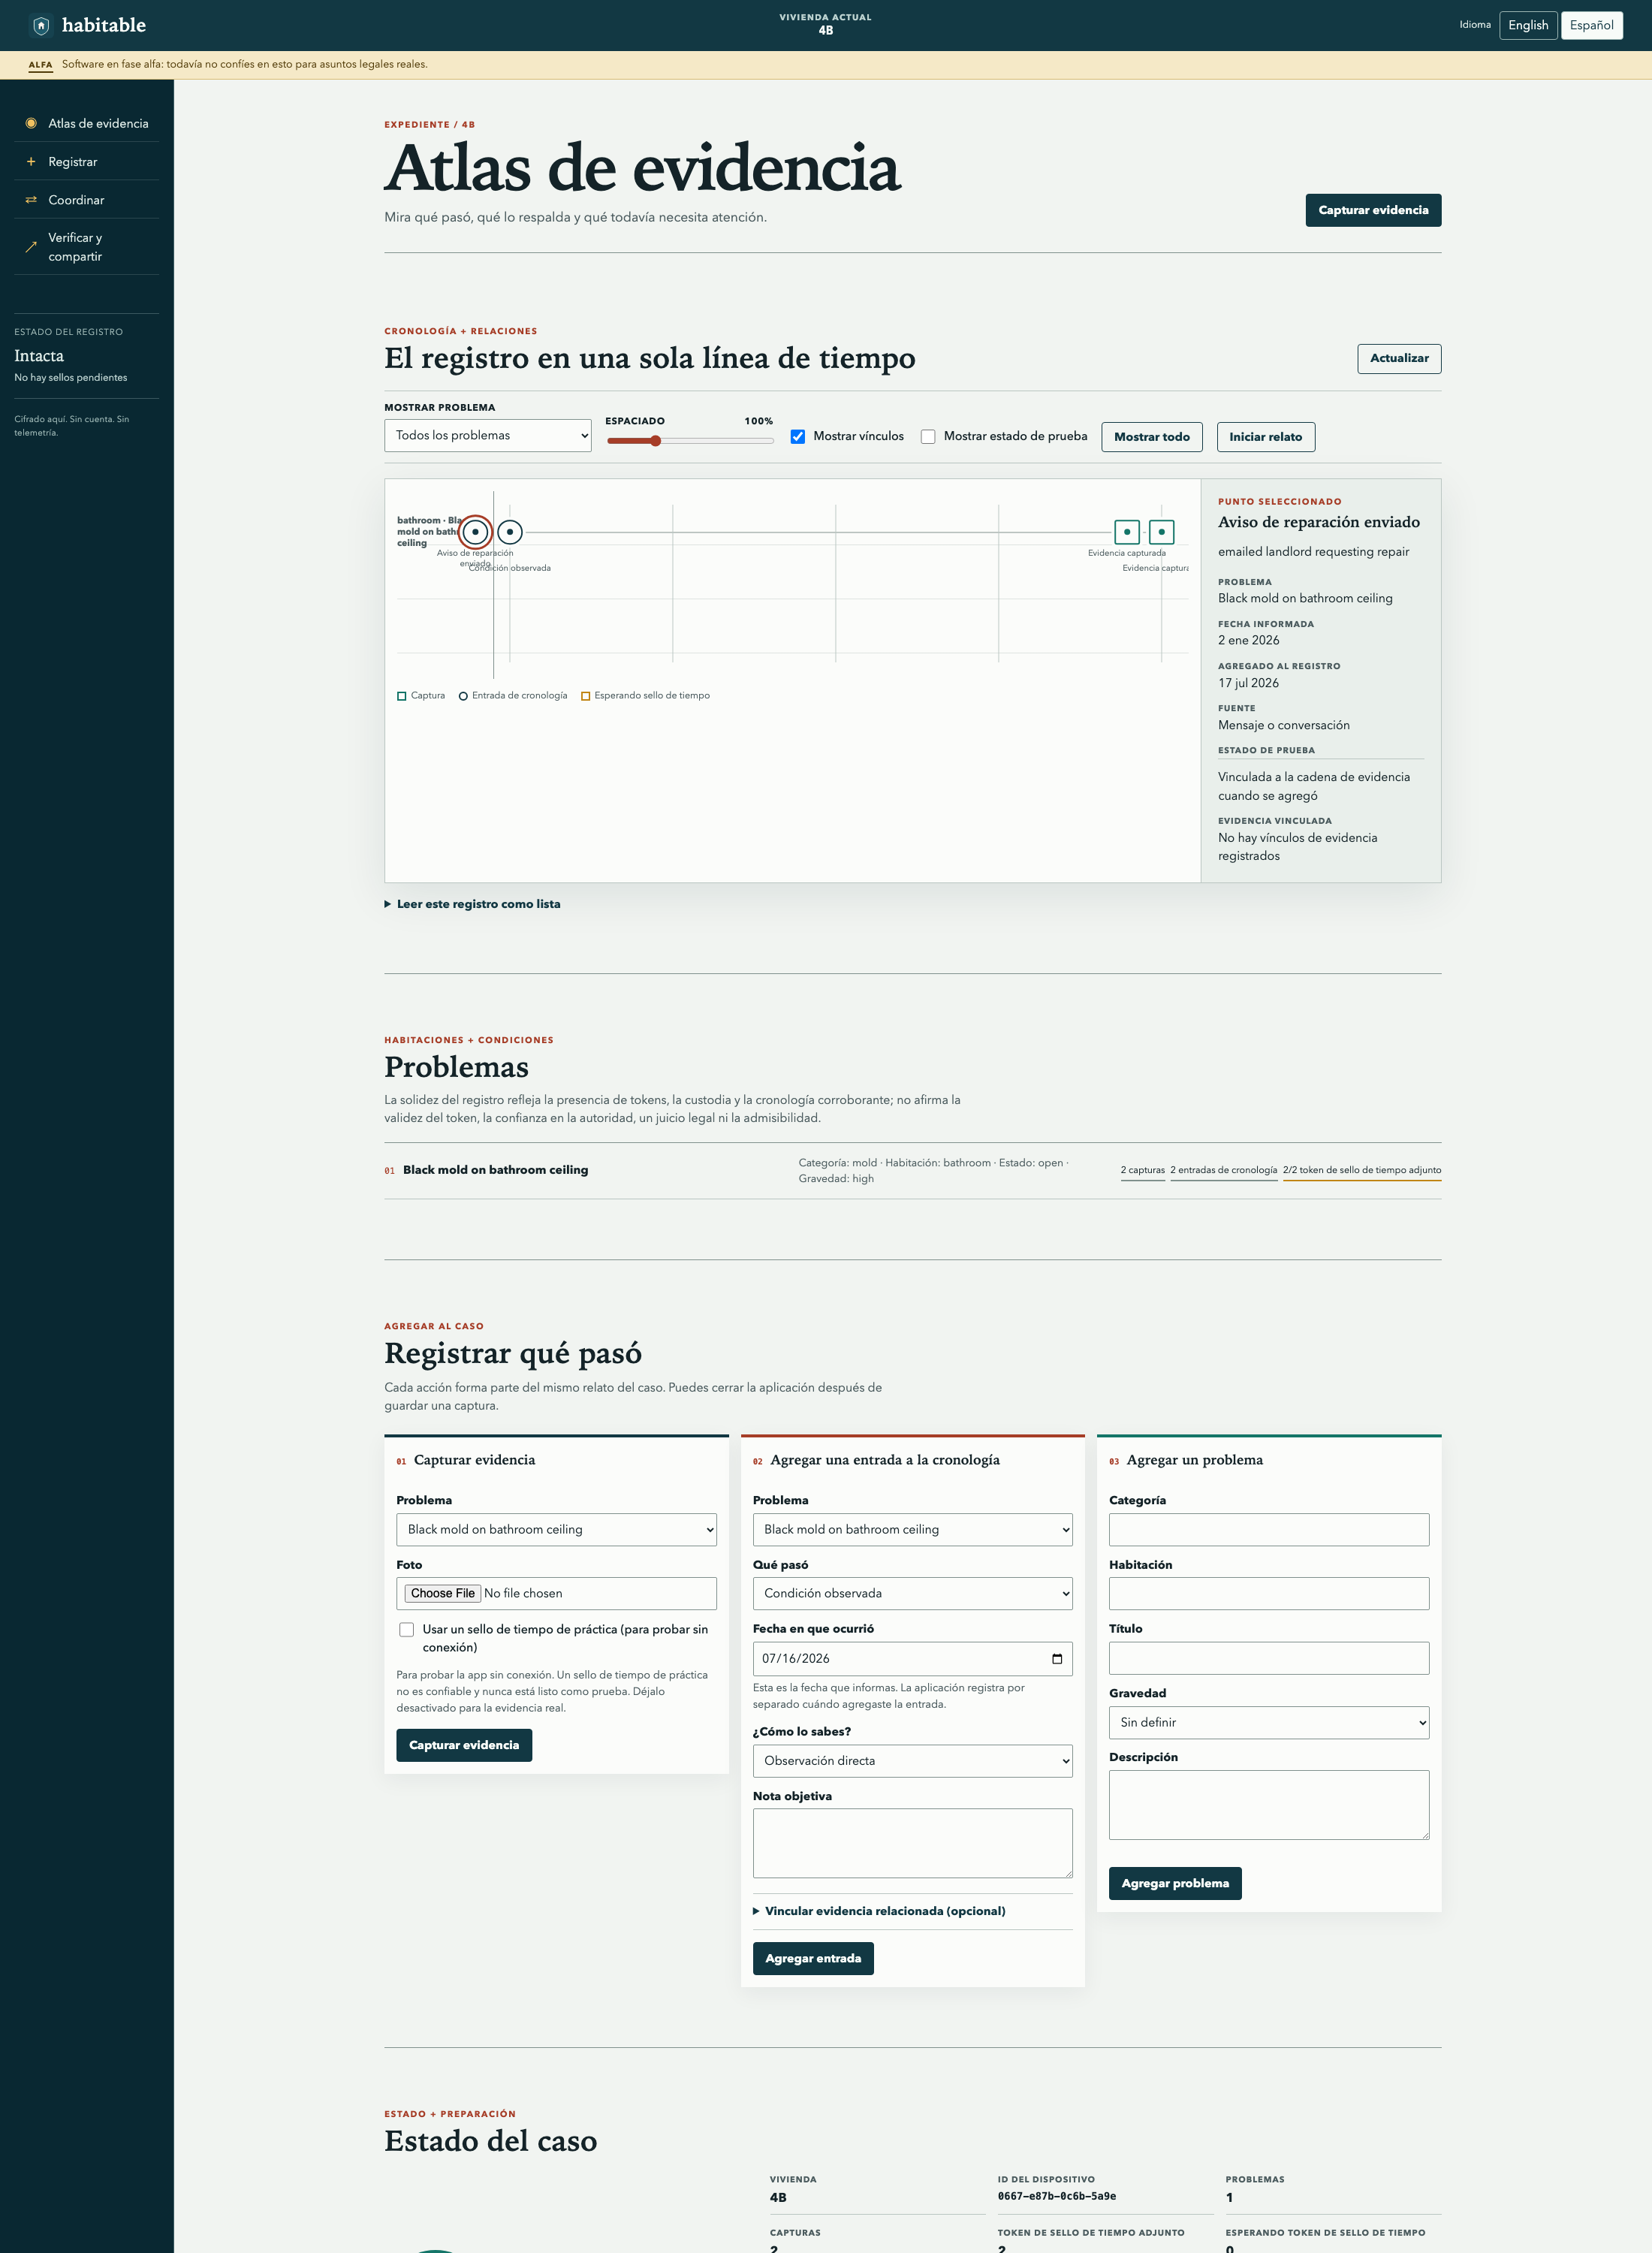Click the habitable shield logo icon
Screen dimensions: 1652x2253
41,25
